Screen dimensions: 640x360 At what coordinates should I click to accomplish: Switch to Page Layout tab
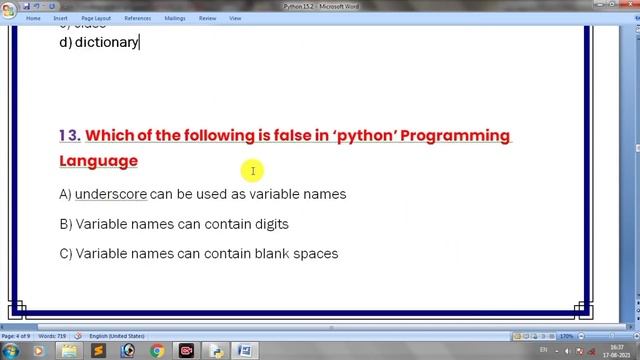pyautogui.click(x=96, y=18)
